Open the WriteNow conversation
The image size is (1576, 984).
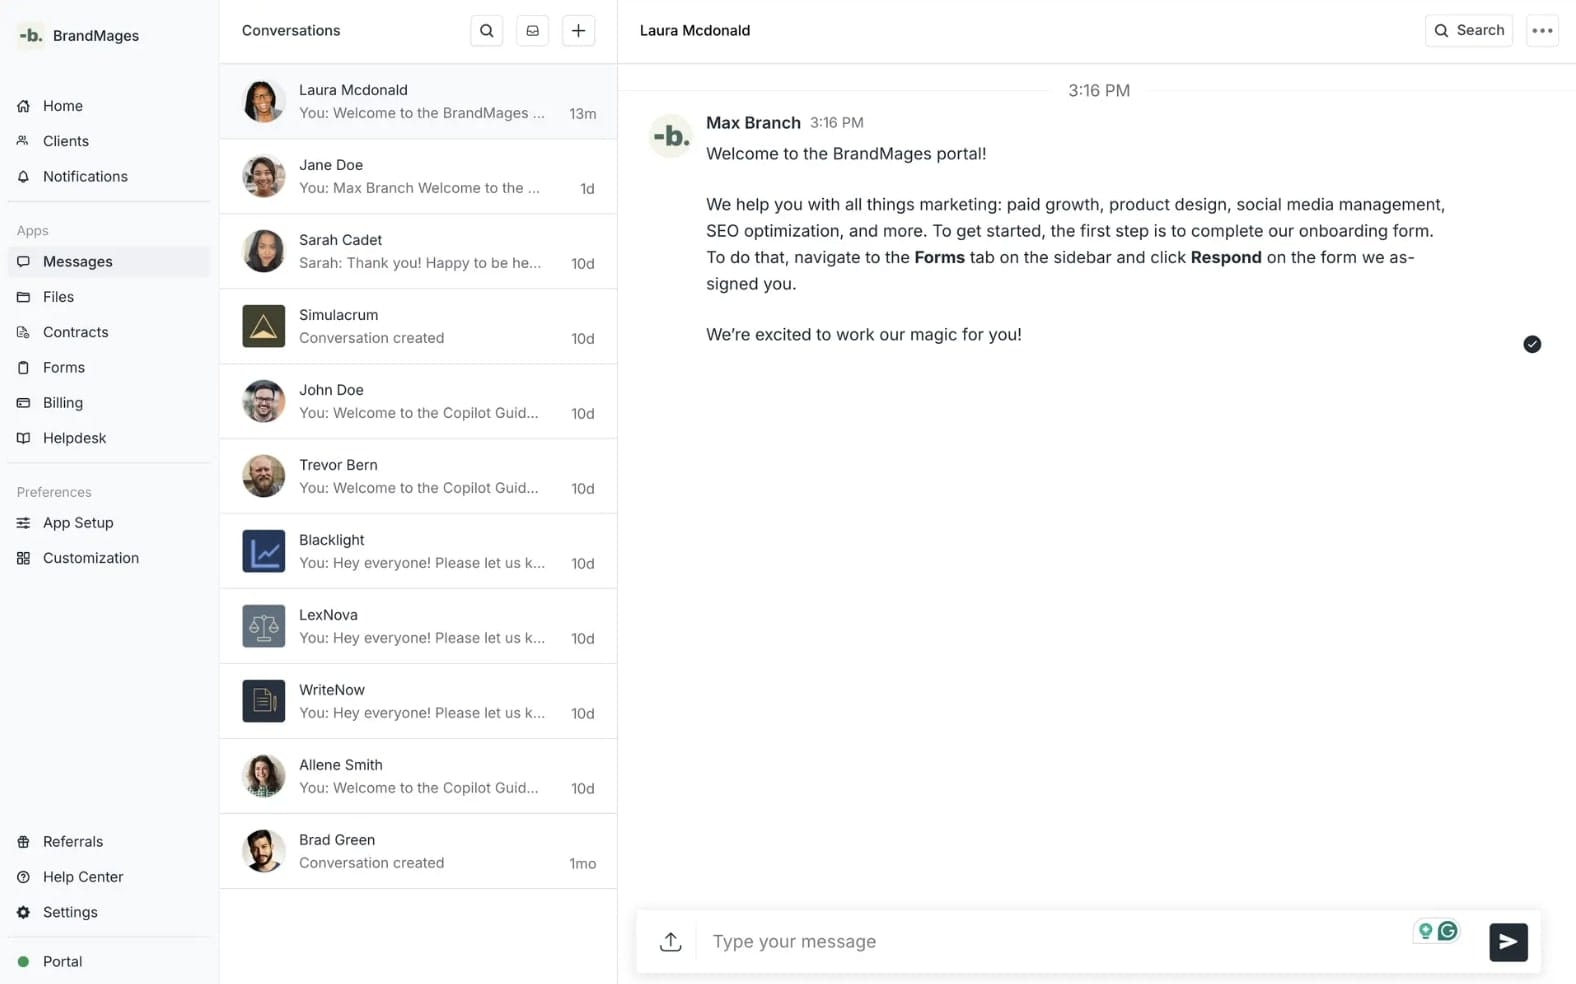[418, 702]
